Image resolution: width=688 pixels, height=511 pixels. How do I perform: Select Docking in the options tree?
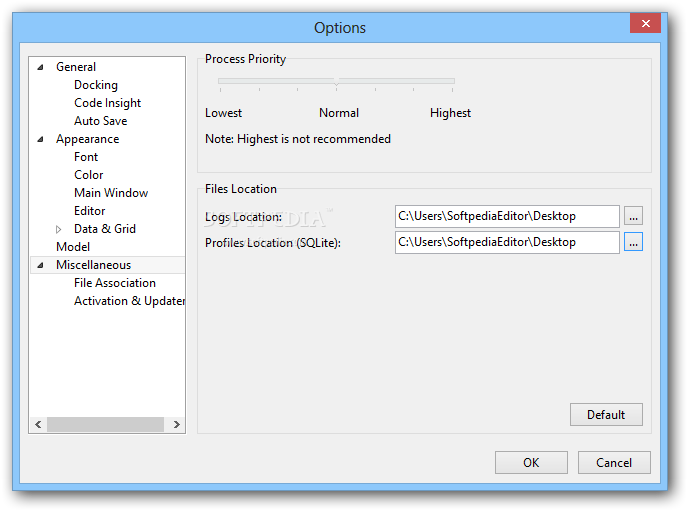[x=96, y=85]
